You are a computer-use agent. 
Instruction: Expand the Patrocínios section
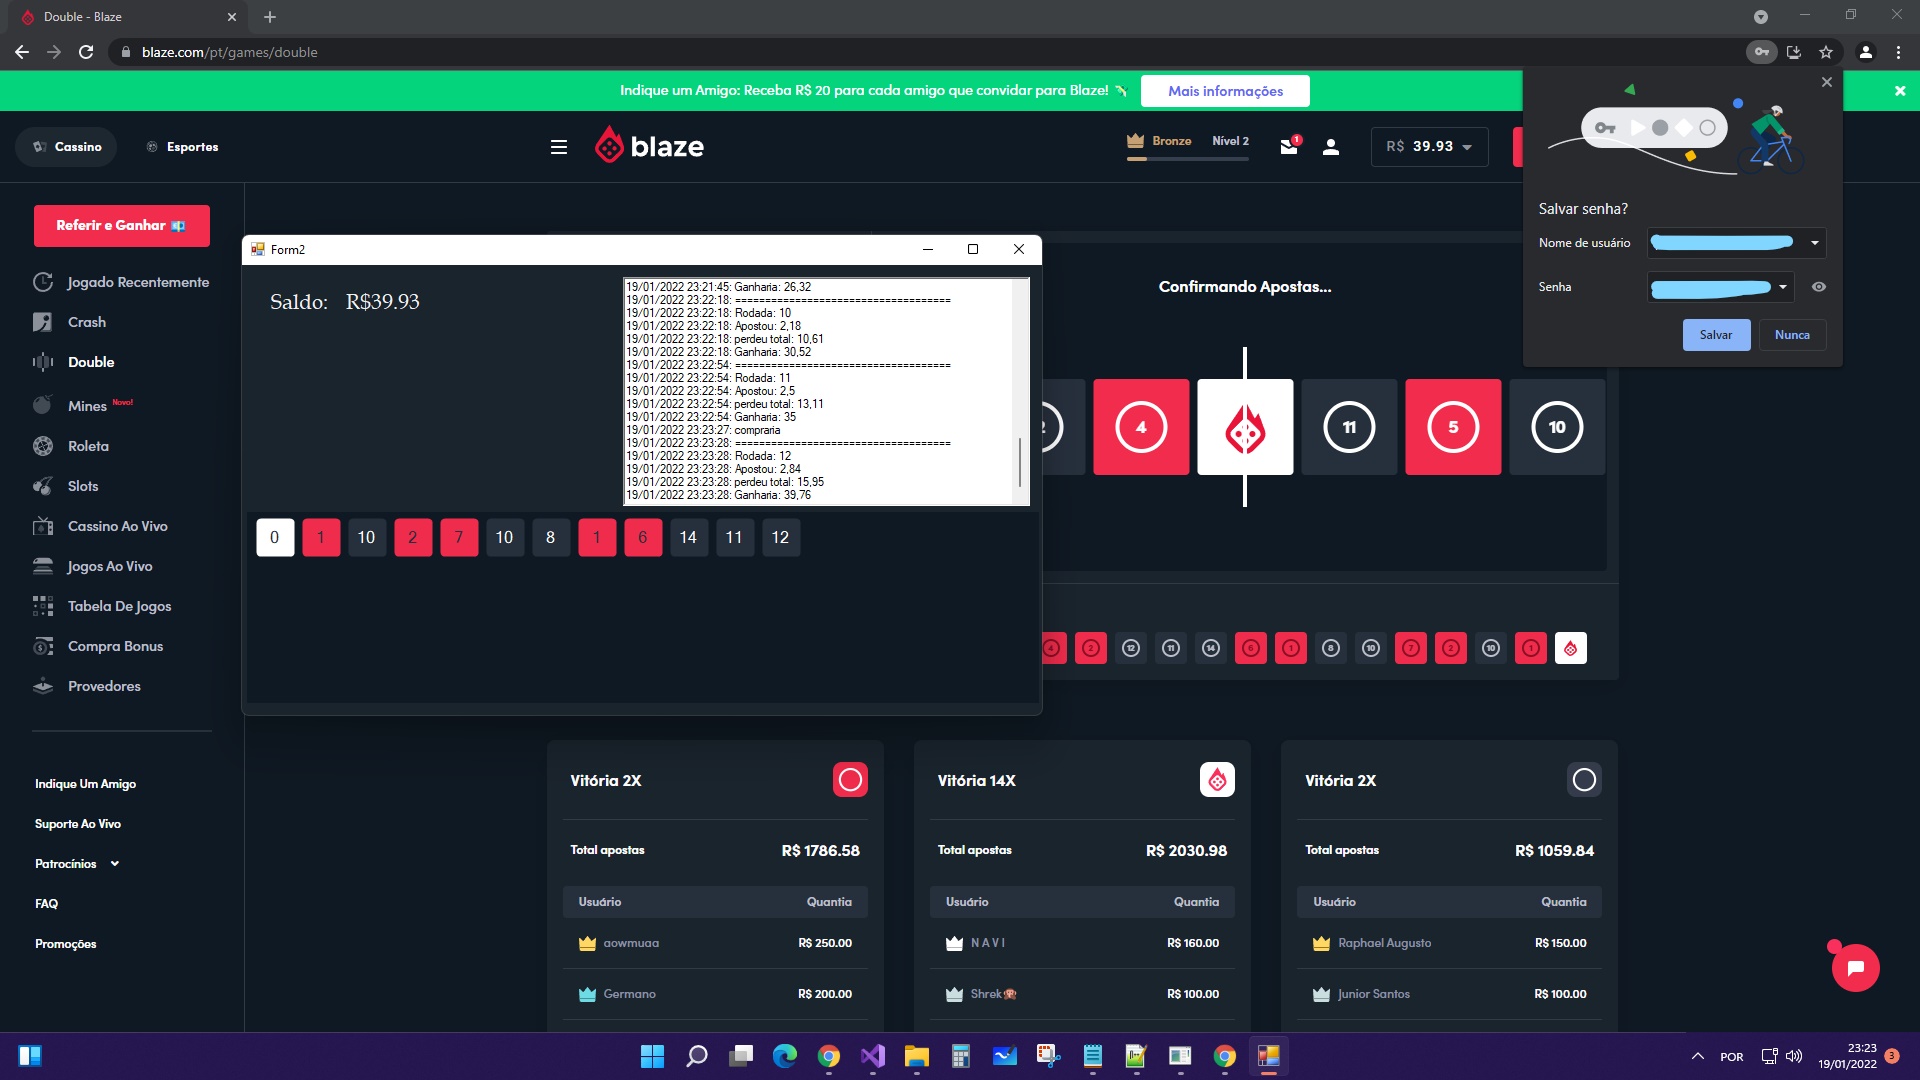(x=77, y=863)
